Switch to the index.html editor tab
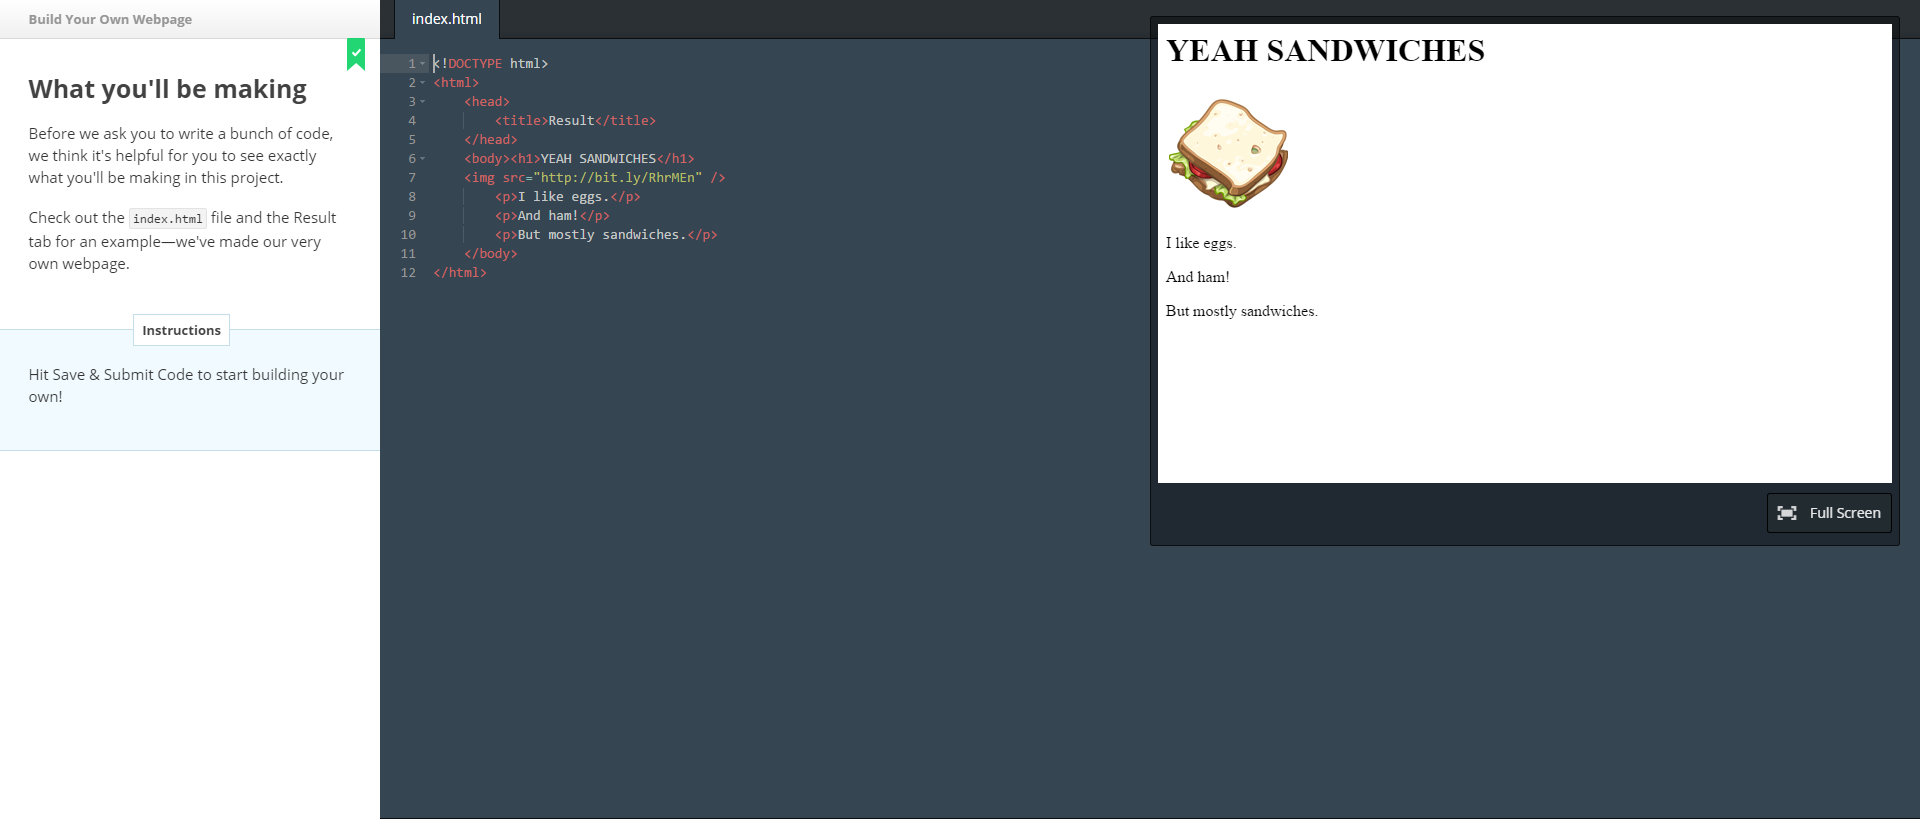 [x=447, y=19]
